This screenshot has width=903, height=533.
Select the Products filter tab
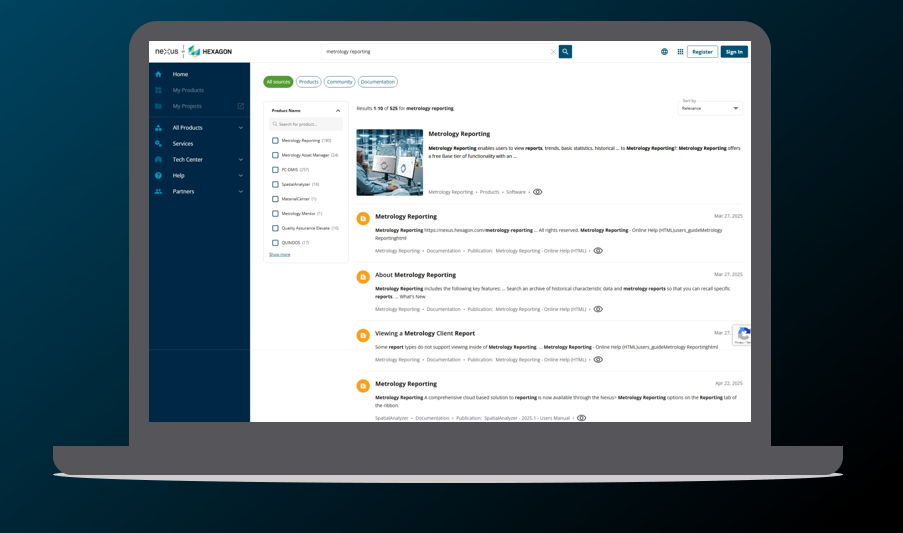pyautogui.click(x=309, y=82)
